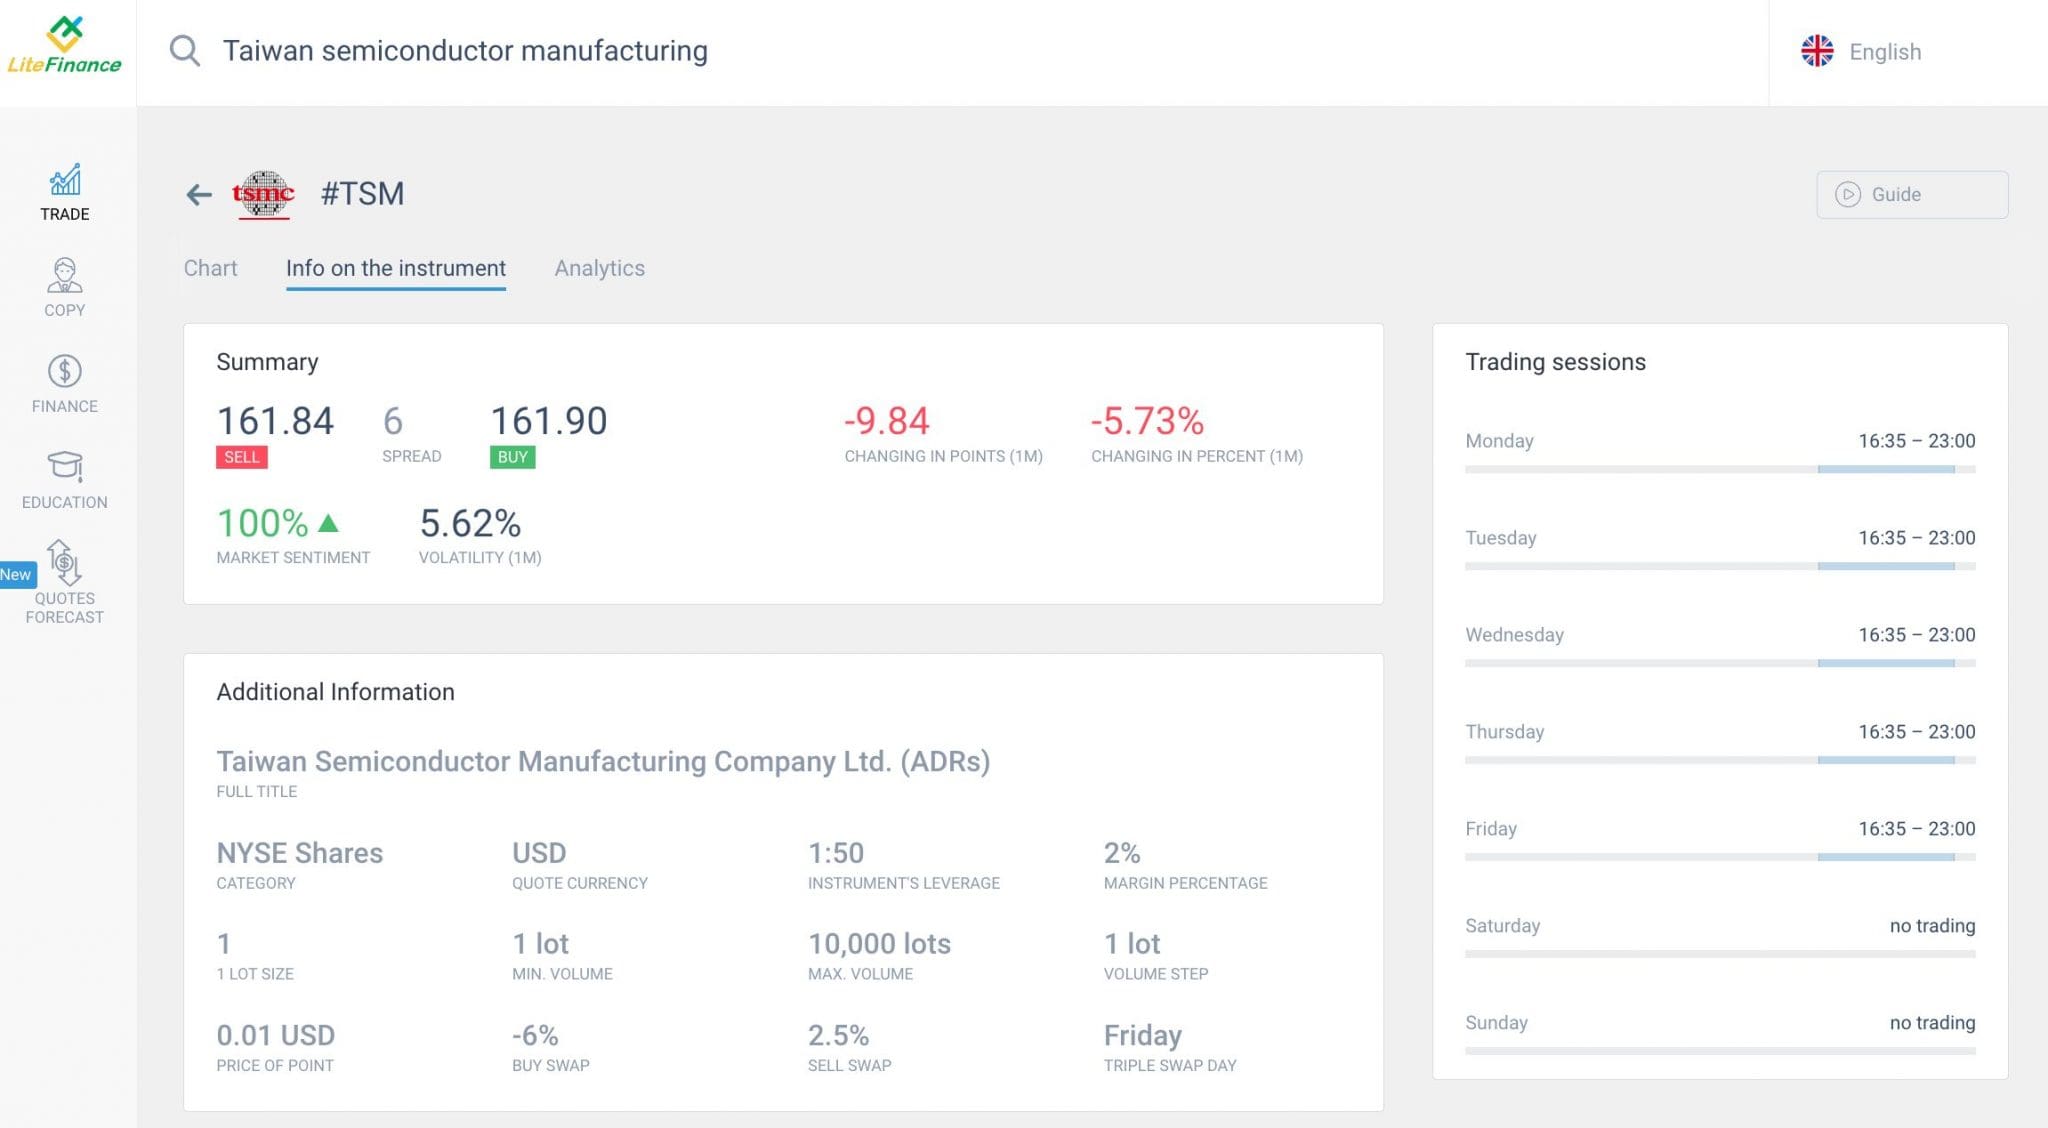Click the 0.01 USD price of point
This screenshot has height=1128, width=2048.
276,1035
